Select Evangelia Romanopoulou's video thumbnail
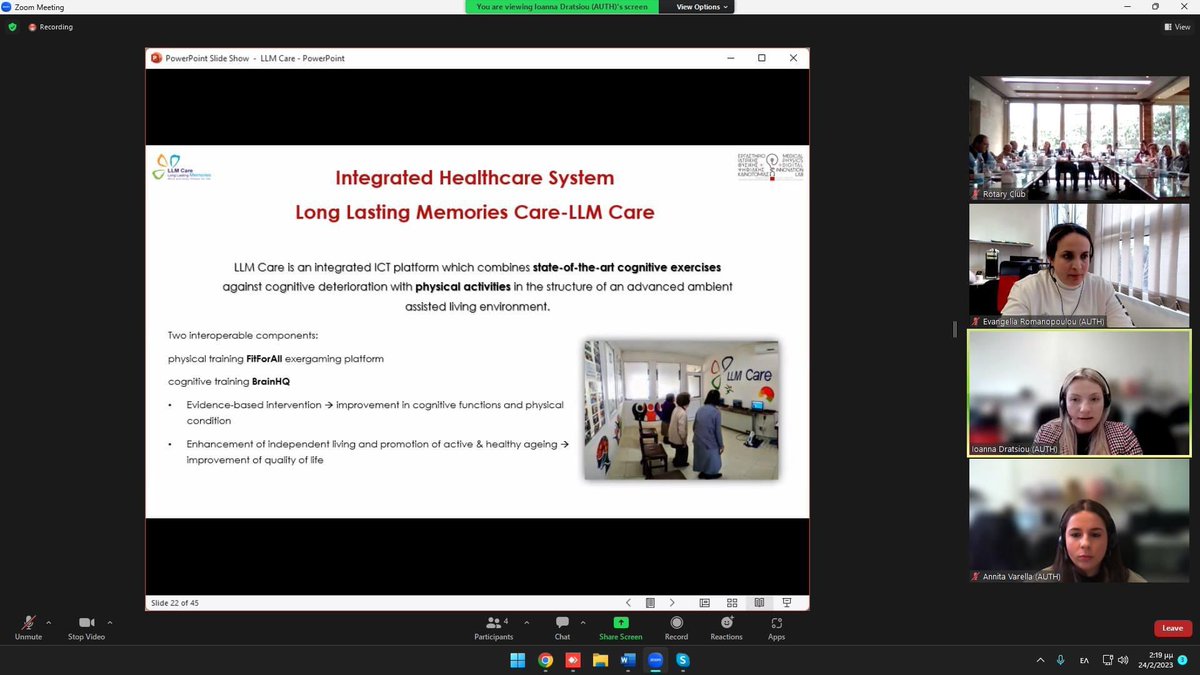 pos(1080,265)
